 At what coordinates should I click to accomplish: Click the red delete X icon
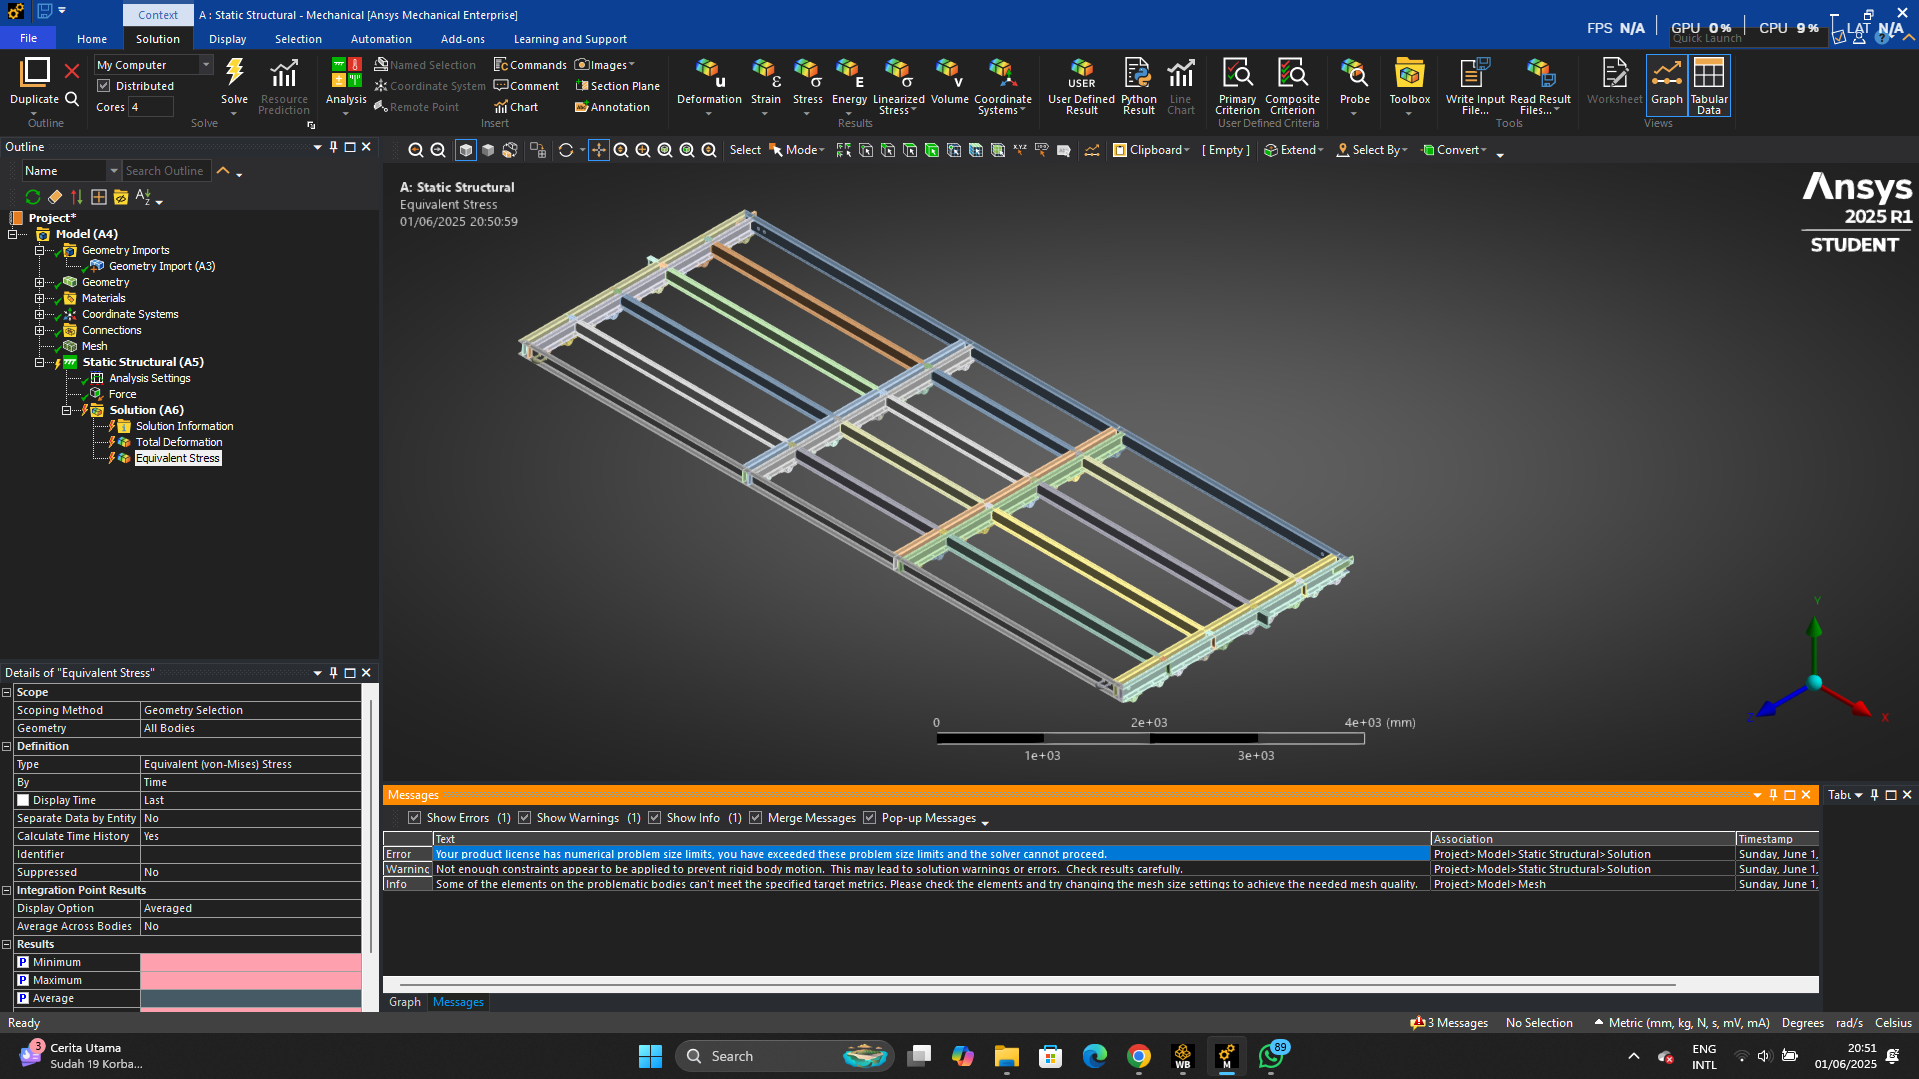coord(72,71)
